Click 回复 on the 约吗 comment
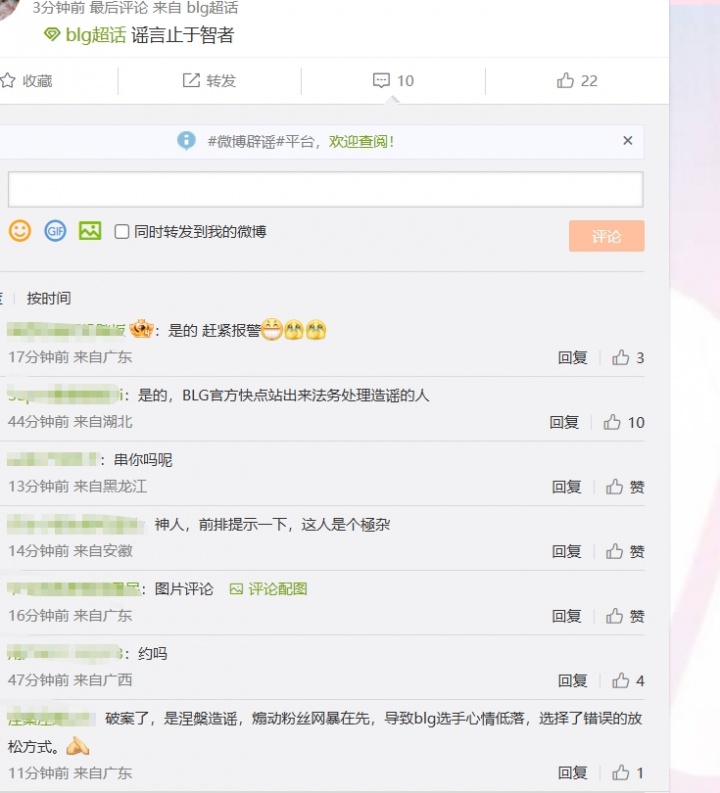This screenshot has height=793, width=720. (573, 681)
